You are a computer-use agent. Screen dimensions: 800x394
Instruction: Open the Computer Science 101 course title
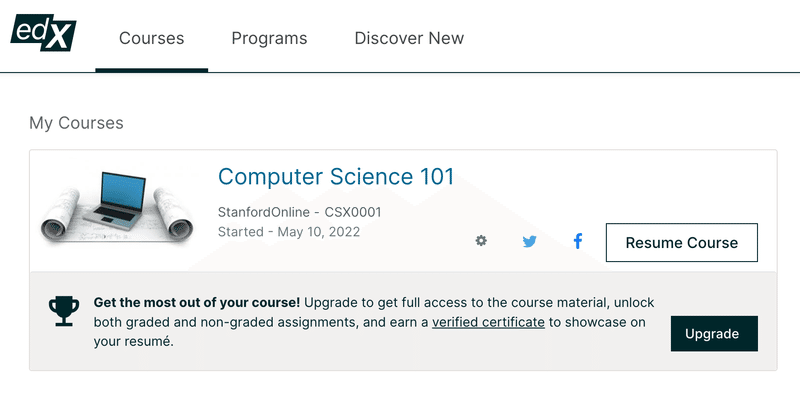point(336,177)
